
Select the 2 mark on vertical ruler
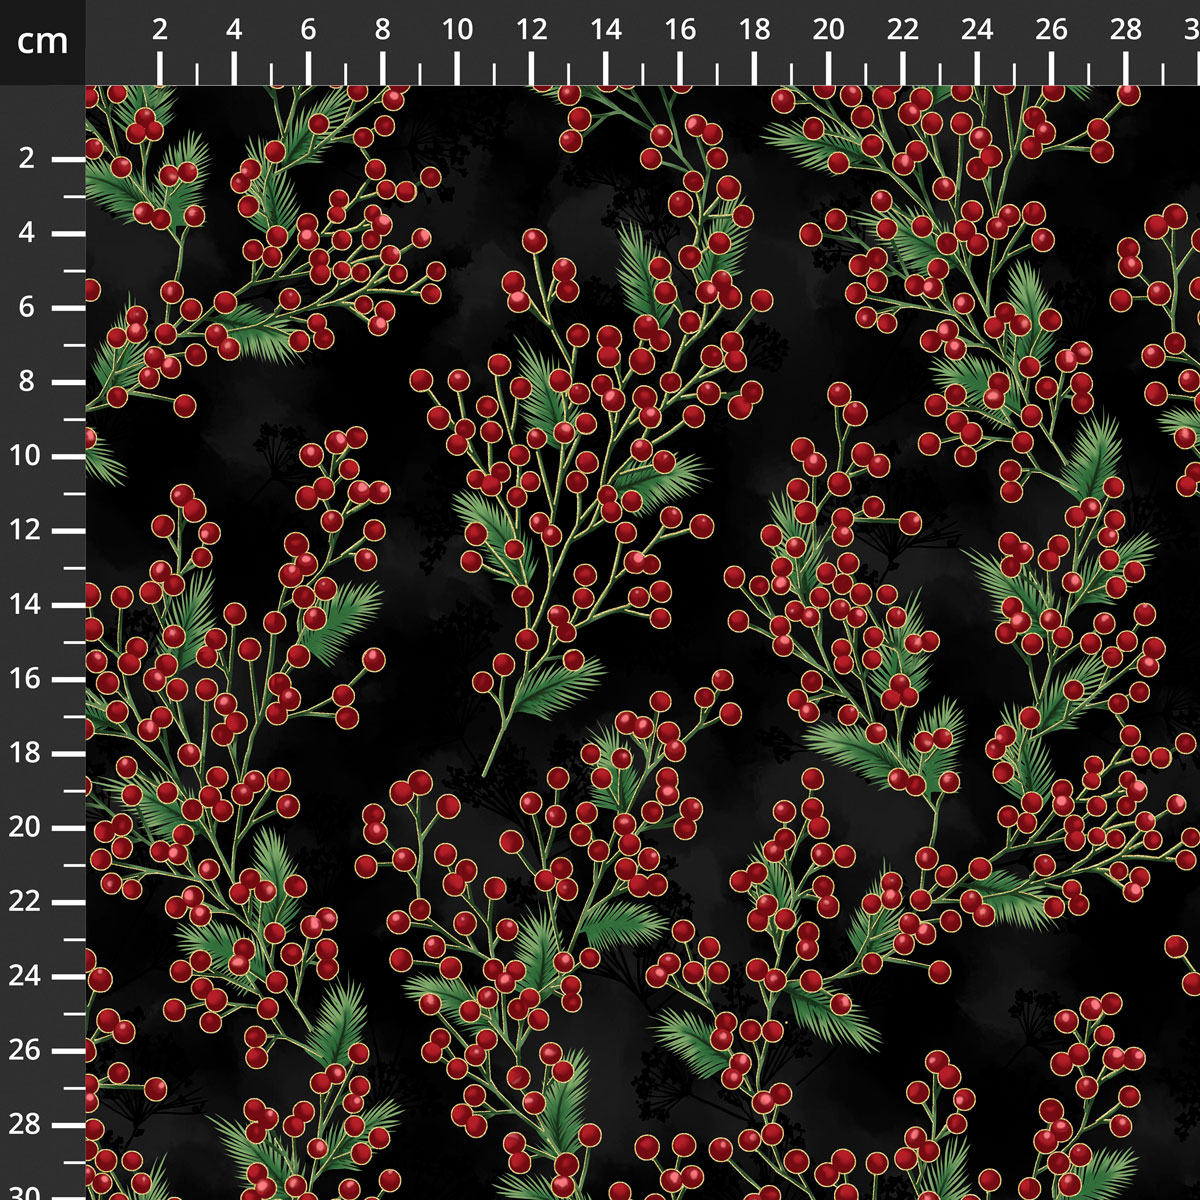(26, 159)
